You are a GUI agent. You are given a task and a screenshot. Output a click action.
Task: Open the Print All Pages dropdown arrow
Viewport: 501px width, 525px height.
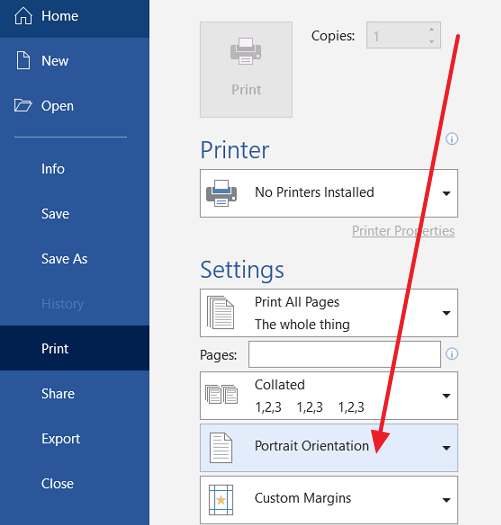[x=446, y=313]
